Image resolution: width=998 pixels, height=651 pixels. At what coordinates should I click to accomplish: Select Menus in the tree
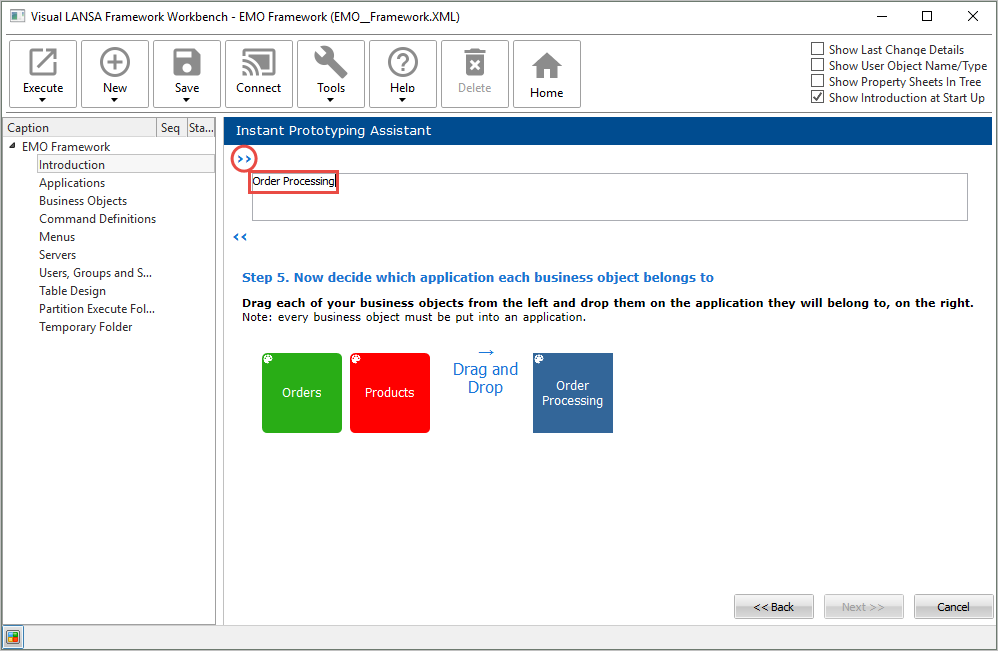click(x=57, y=237)
